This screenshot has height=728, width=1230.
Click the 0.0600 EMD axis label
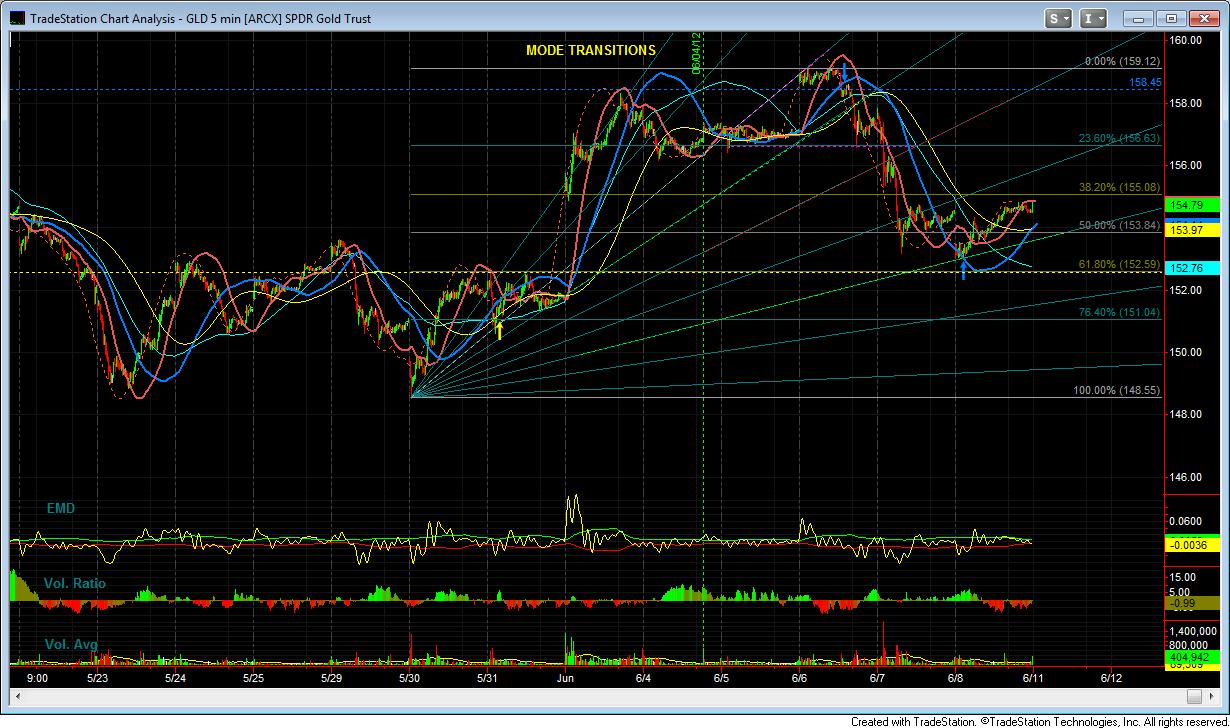click(1186, 522)
